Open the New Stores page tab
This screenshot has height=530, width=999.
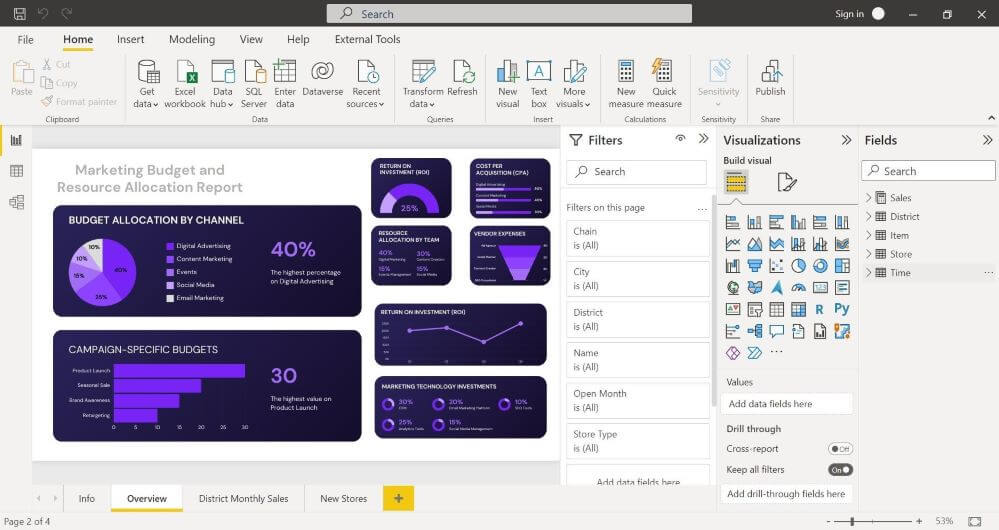coord(343,499)
